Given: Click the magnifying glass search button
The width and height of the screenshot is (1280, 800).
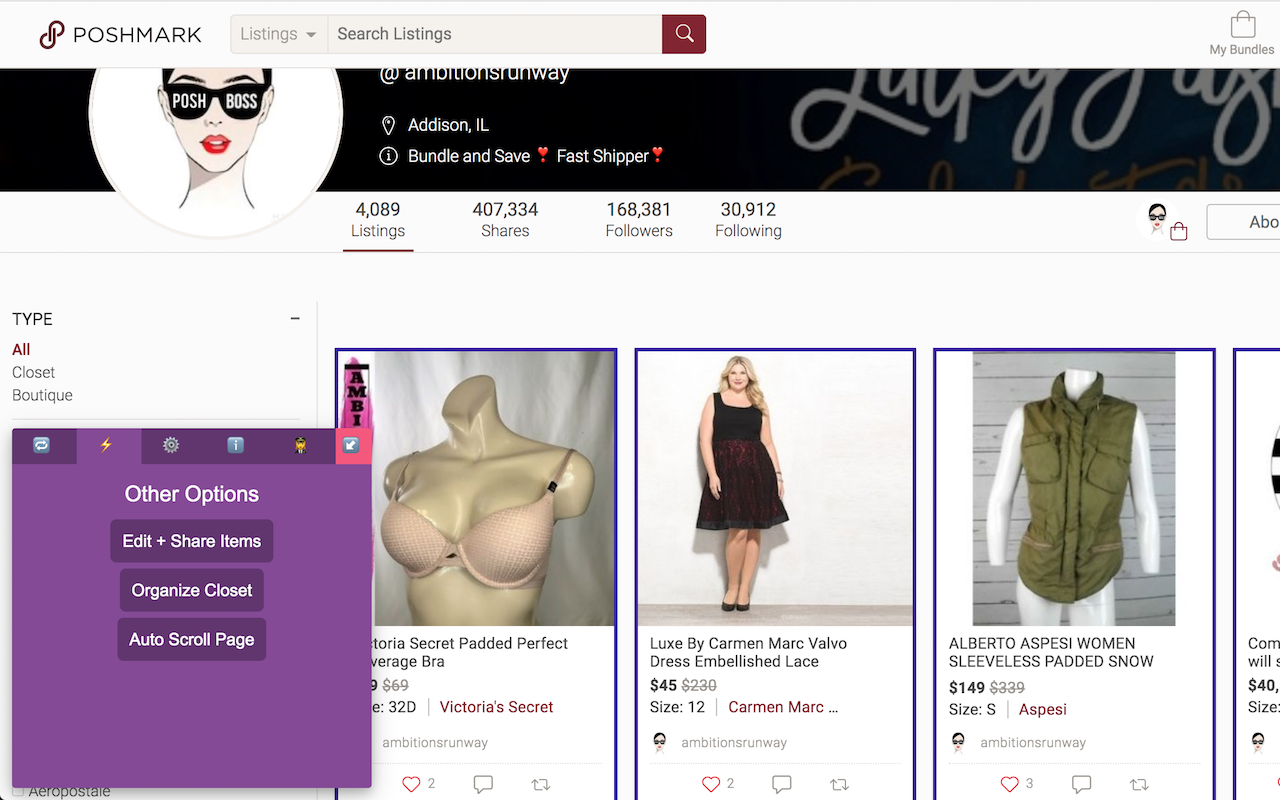Looking at the screenshot, I should [684, 34].
